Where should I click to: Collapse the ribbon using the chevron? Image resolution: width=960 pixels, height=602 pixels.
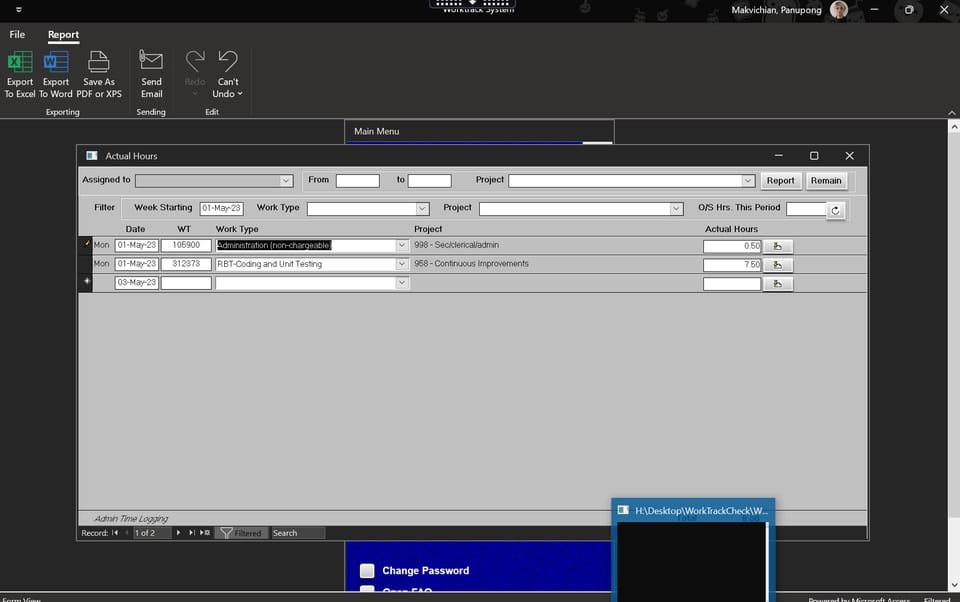coord(951,113)
